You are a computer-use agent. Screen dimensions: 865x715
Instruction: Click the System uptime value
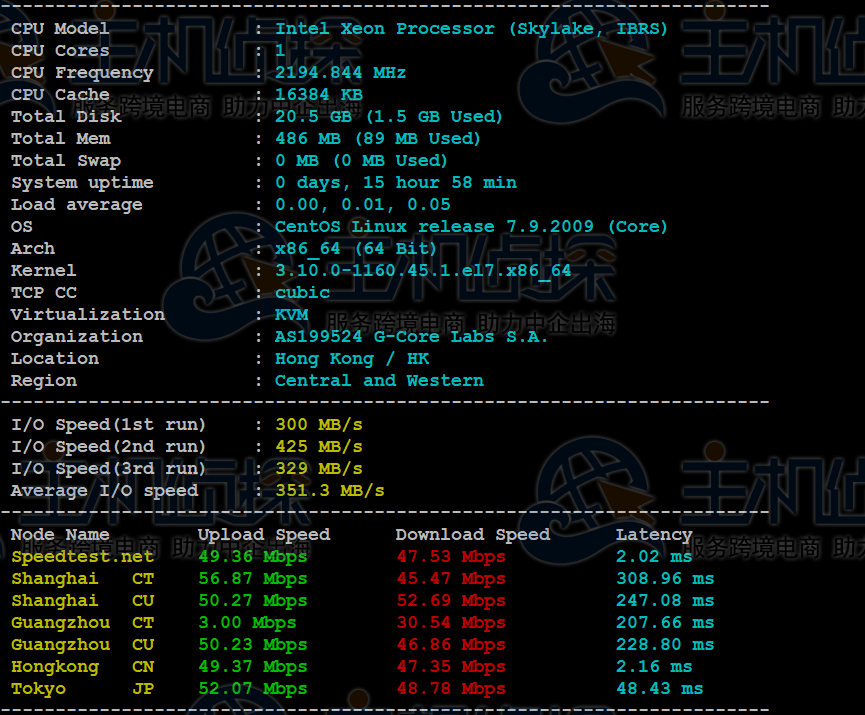[395, 183]
